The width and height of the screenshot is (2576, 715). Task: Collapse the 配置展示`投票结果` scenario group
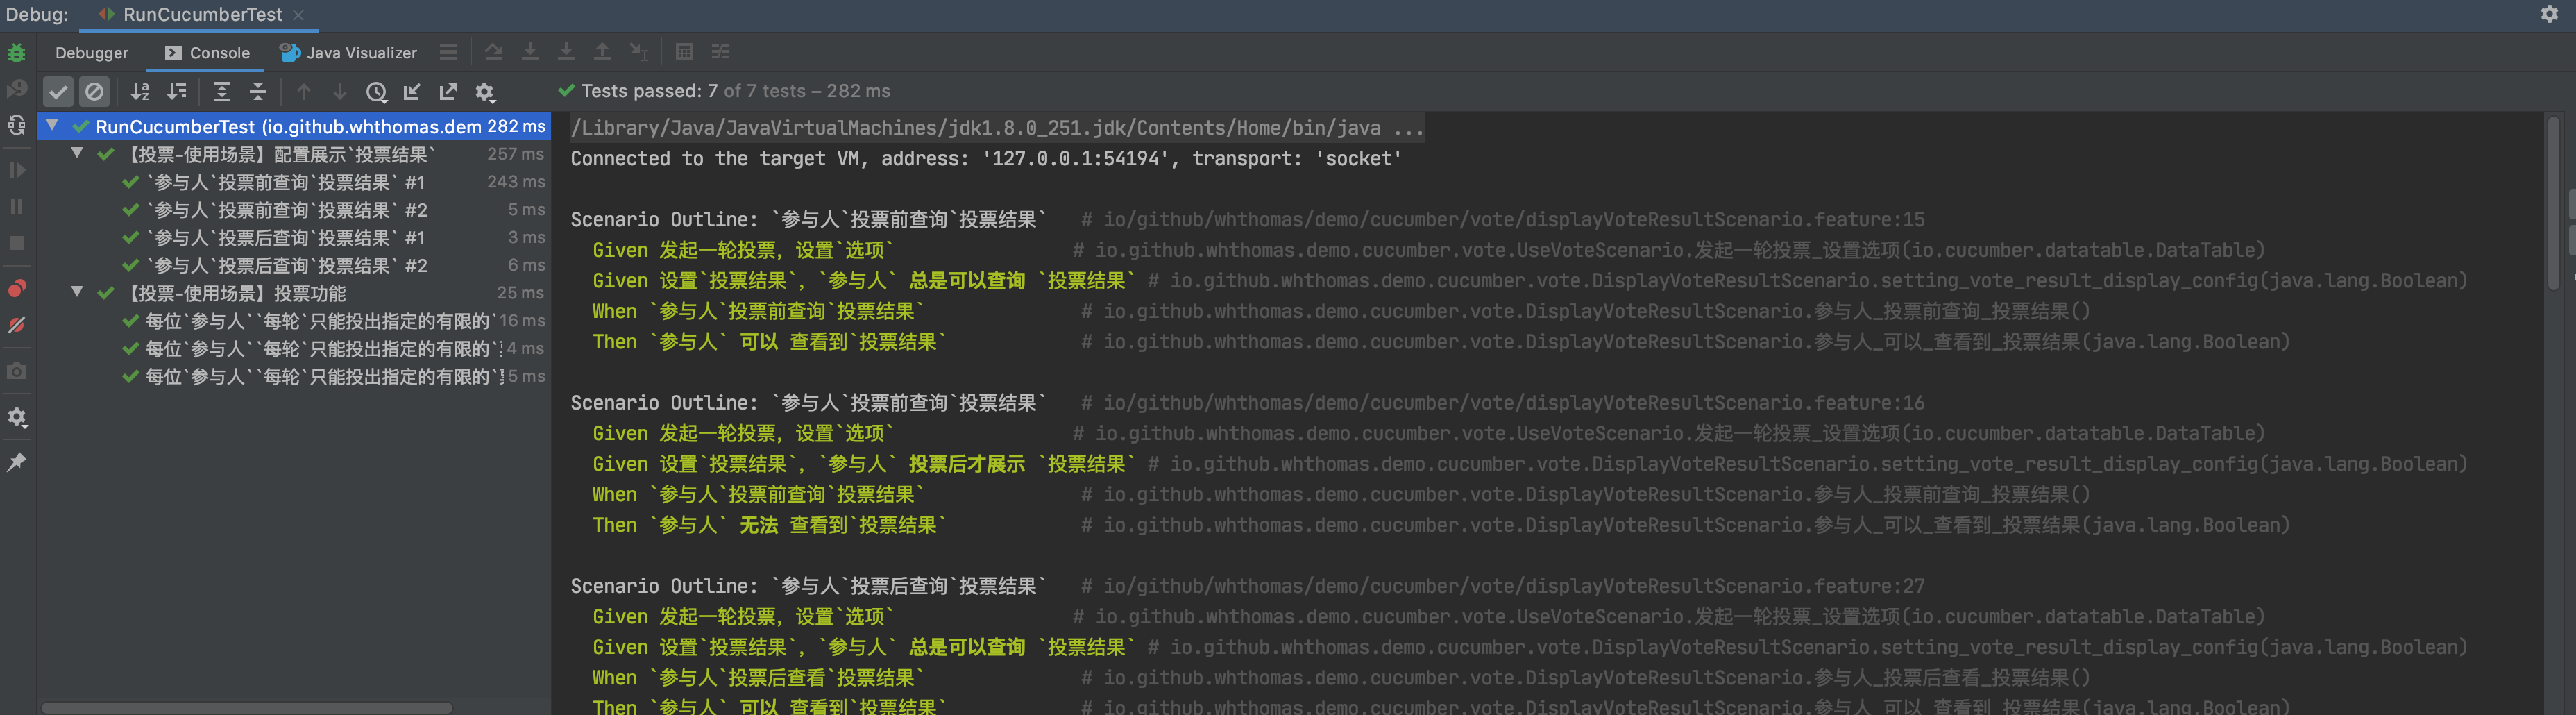[x=77, y=153]
